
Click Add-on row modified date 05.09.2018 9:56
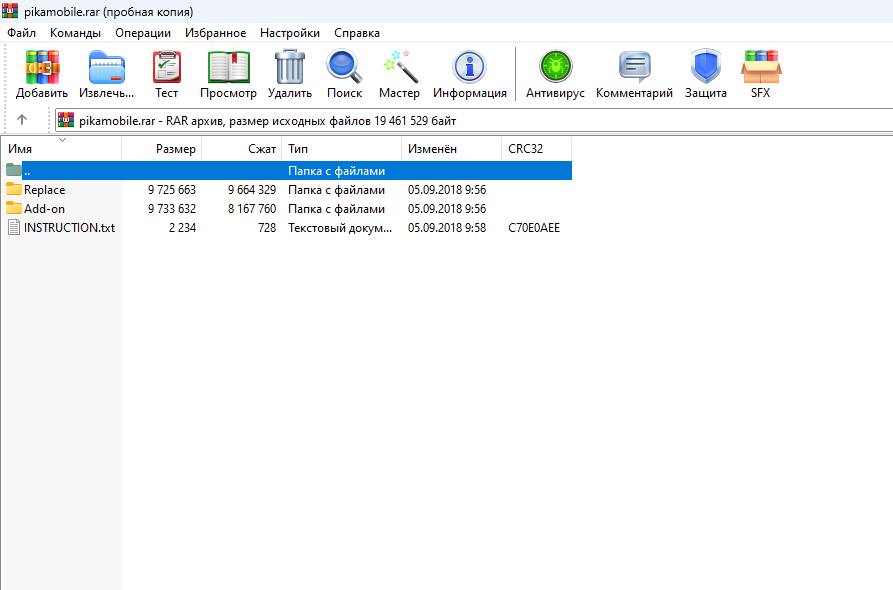point(447,209)
